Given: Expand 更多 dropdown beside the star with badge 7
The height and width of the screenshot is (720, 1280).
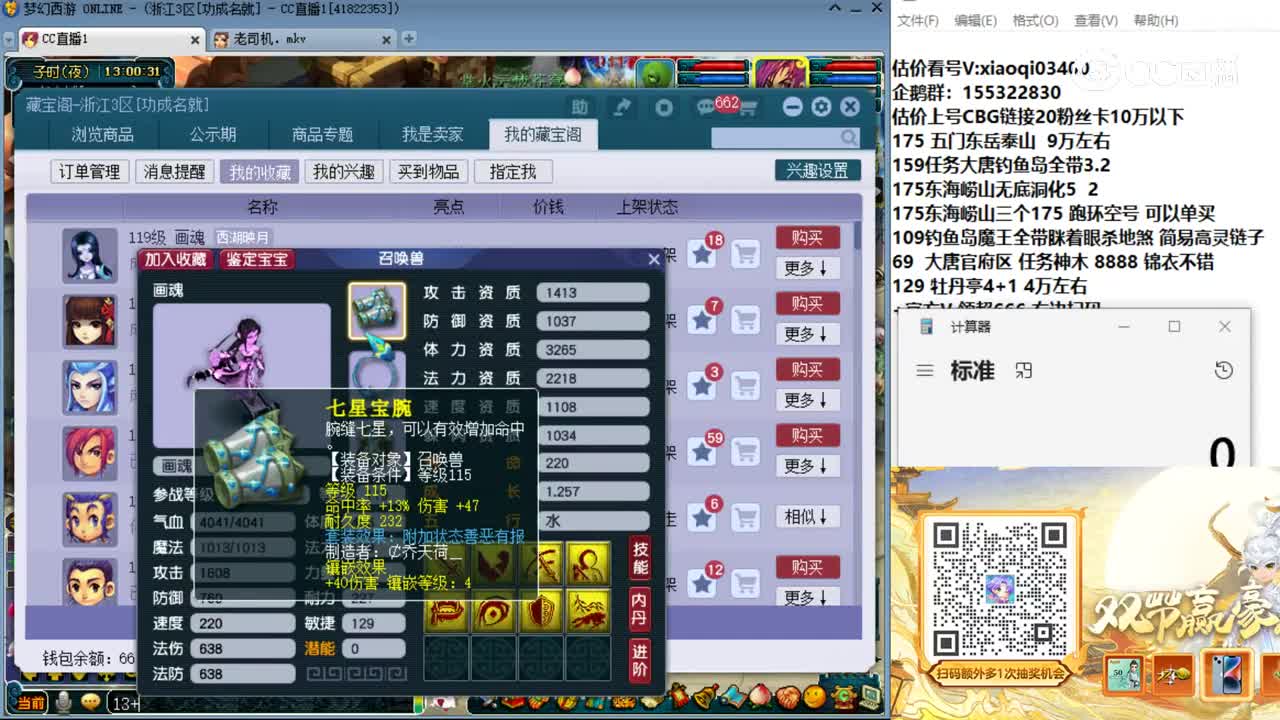Looking at the screenshot, I should pos(807,334).
